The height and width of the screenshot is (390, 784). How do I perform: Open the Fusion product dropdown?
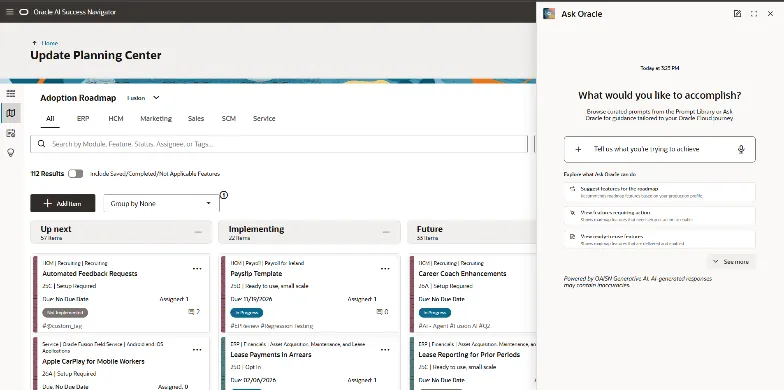tap(143, 98)
